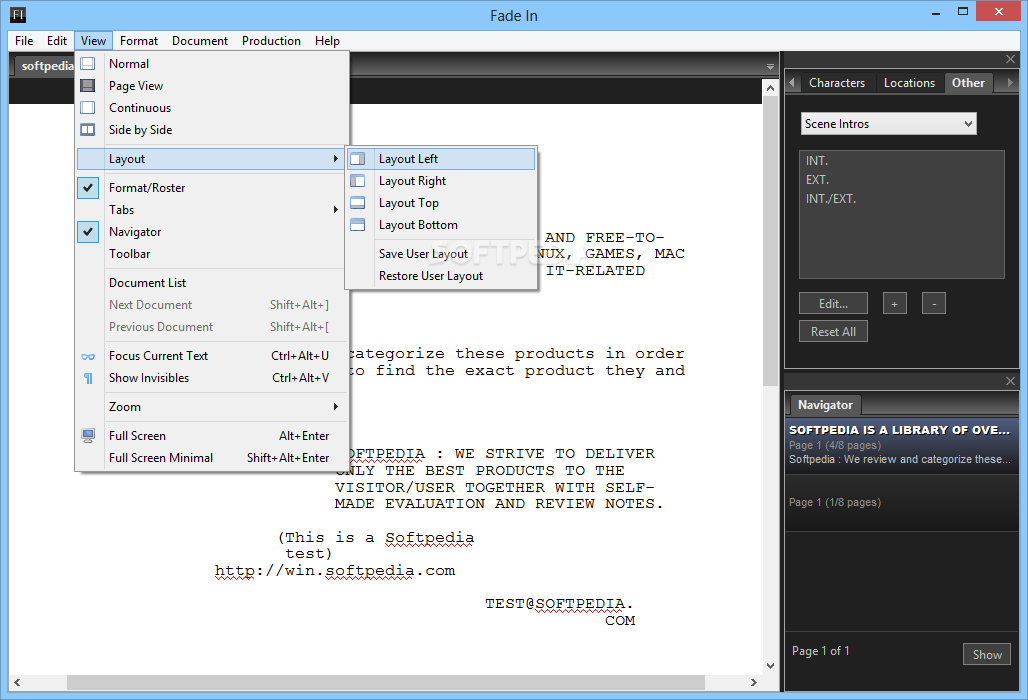Image resolution: width=1028 pixels, height=700 pixels.
Task: Expand the Zoom submenu
Action: pos(211,407)
